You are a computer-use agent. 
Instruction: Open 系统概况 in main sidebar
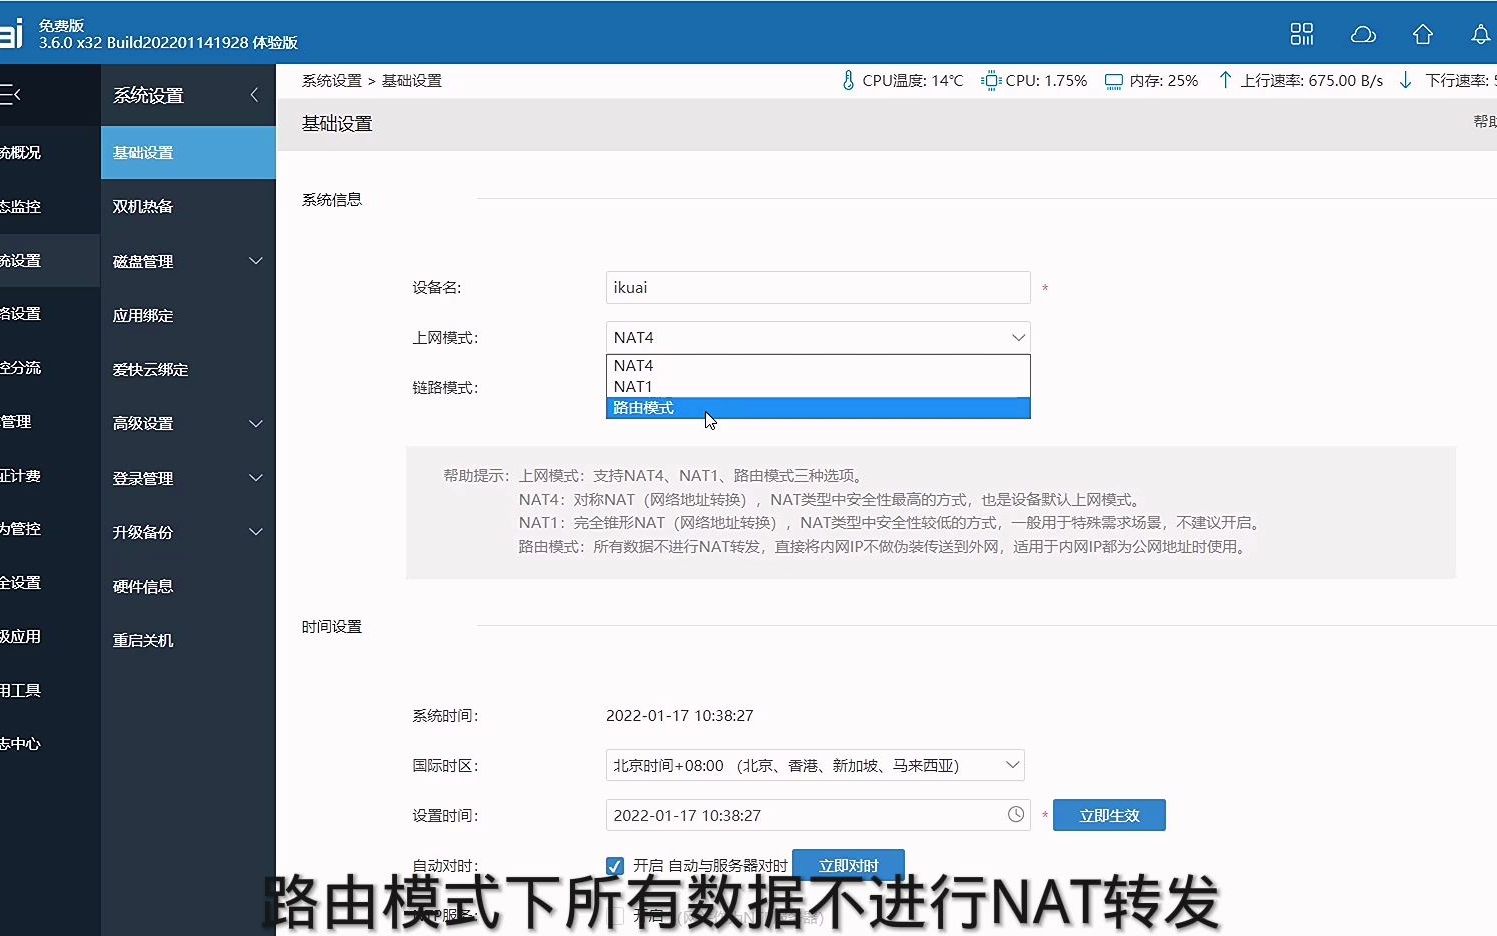point(50,152)
